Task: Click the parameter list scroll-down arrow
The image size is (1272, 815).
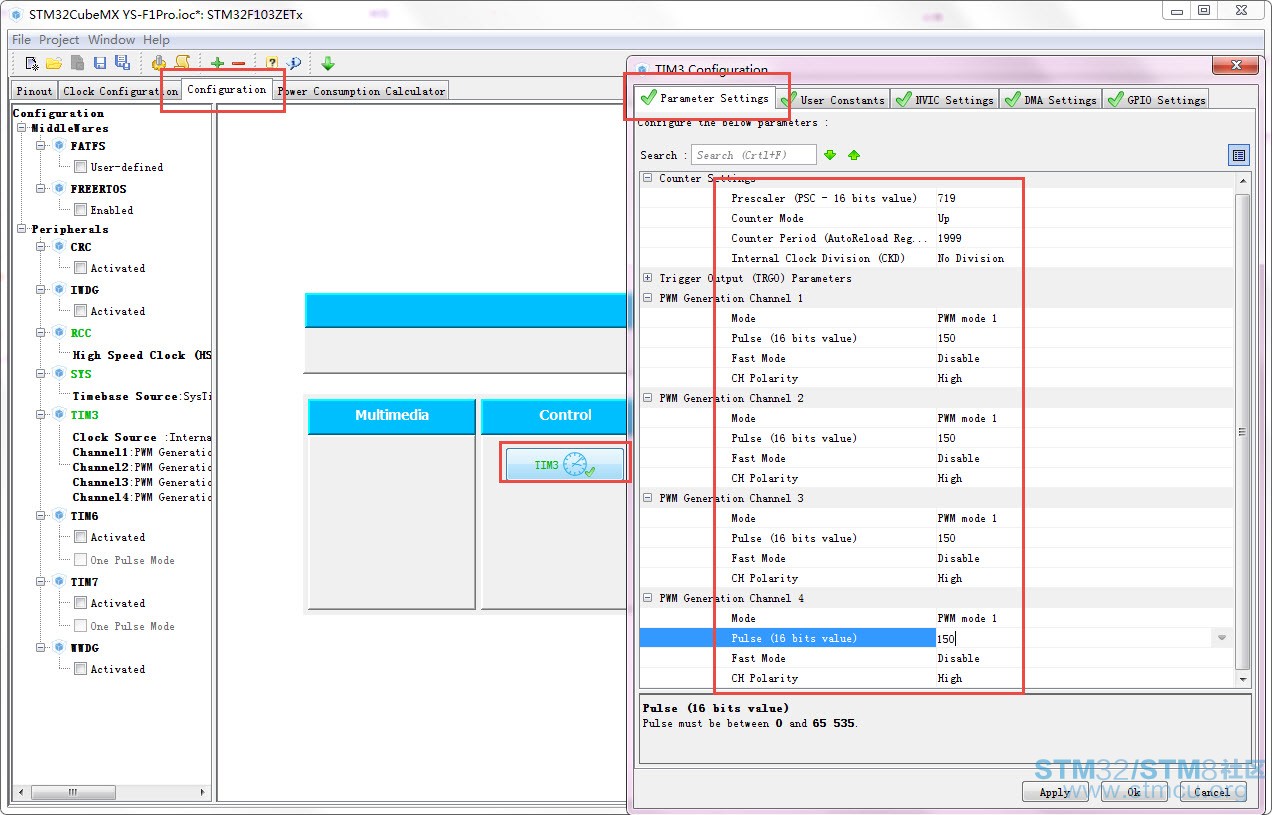Action: tap(1243, 679)
